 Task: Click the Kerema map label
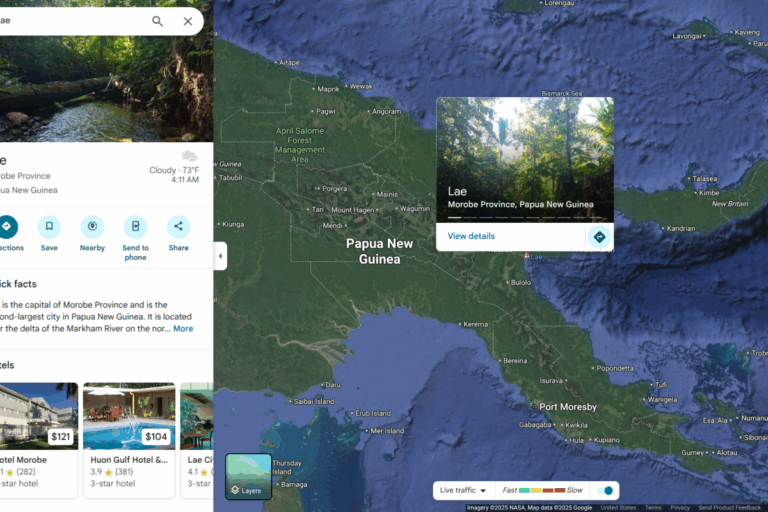tap(476, 324)
